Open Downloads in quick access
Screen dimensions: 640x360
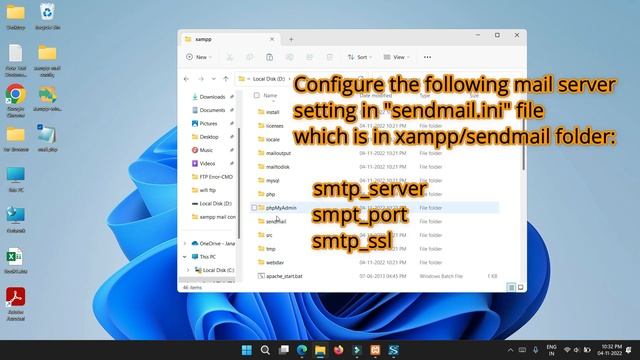click(212, 97)
